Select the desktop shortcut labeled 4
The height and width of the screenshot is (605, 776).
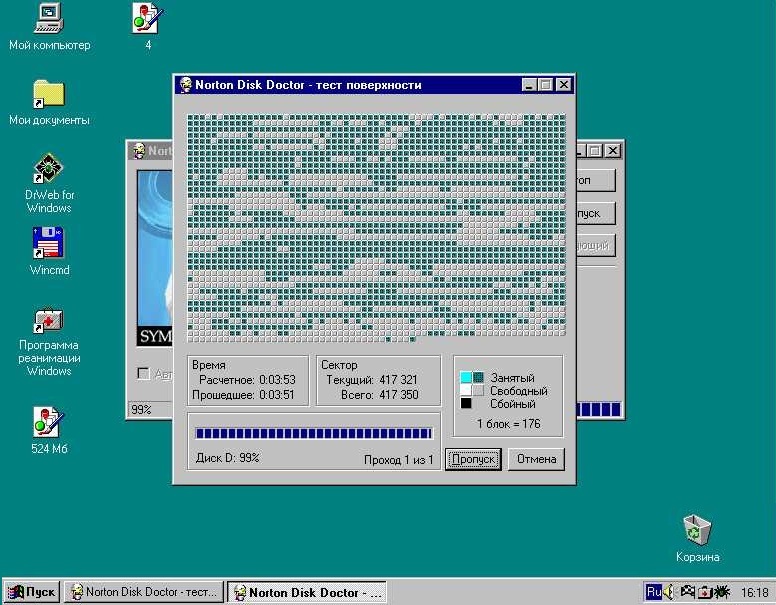(148, 19)
